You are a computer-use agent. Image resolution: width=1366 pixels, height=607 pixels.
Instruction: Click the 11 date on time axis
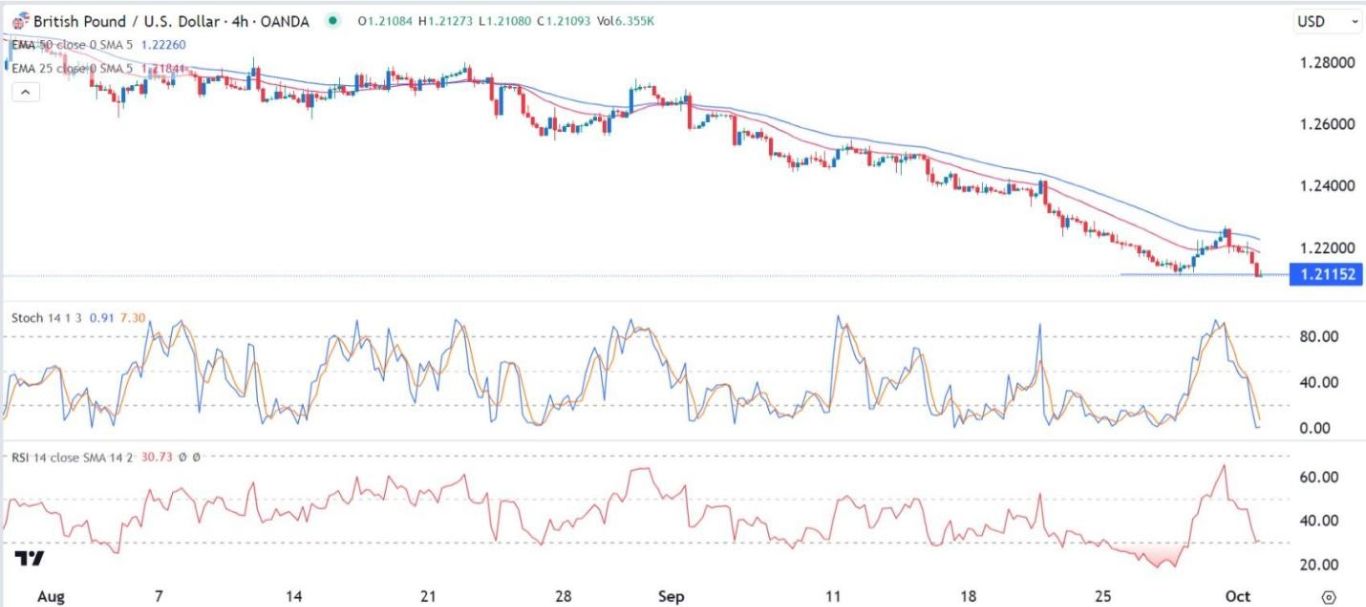834,597
